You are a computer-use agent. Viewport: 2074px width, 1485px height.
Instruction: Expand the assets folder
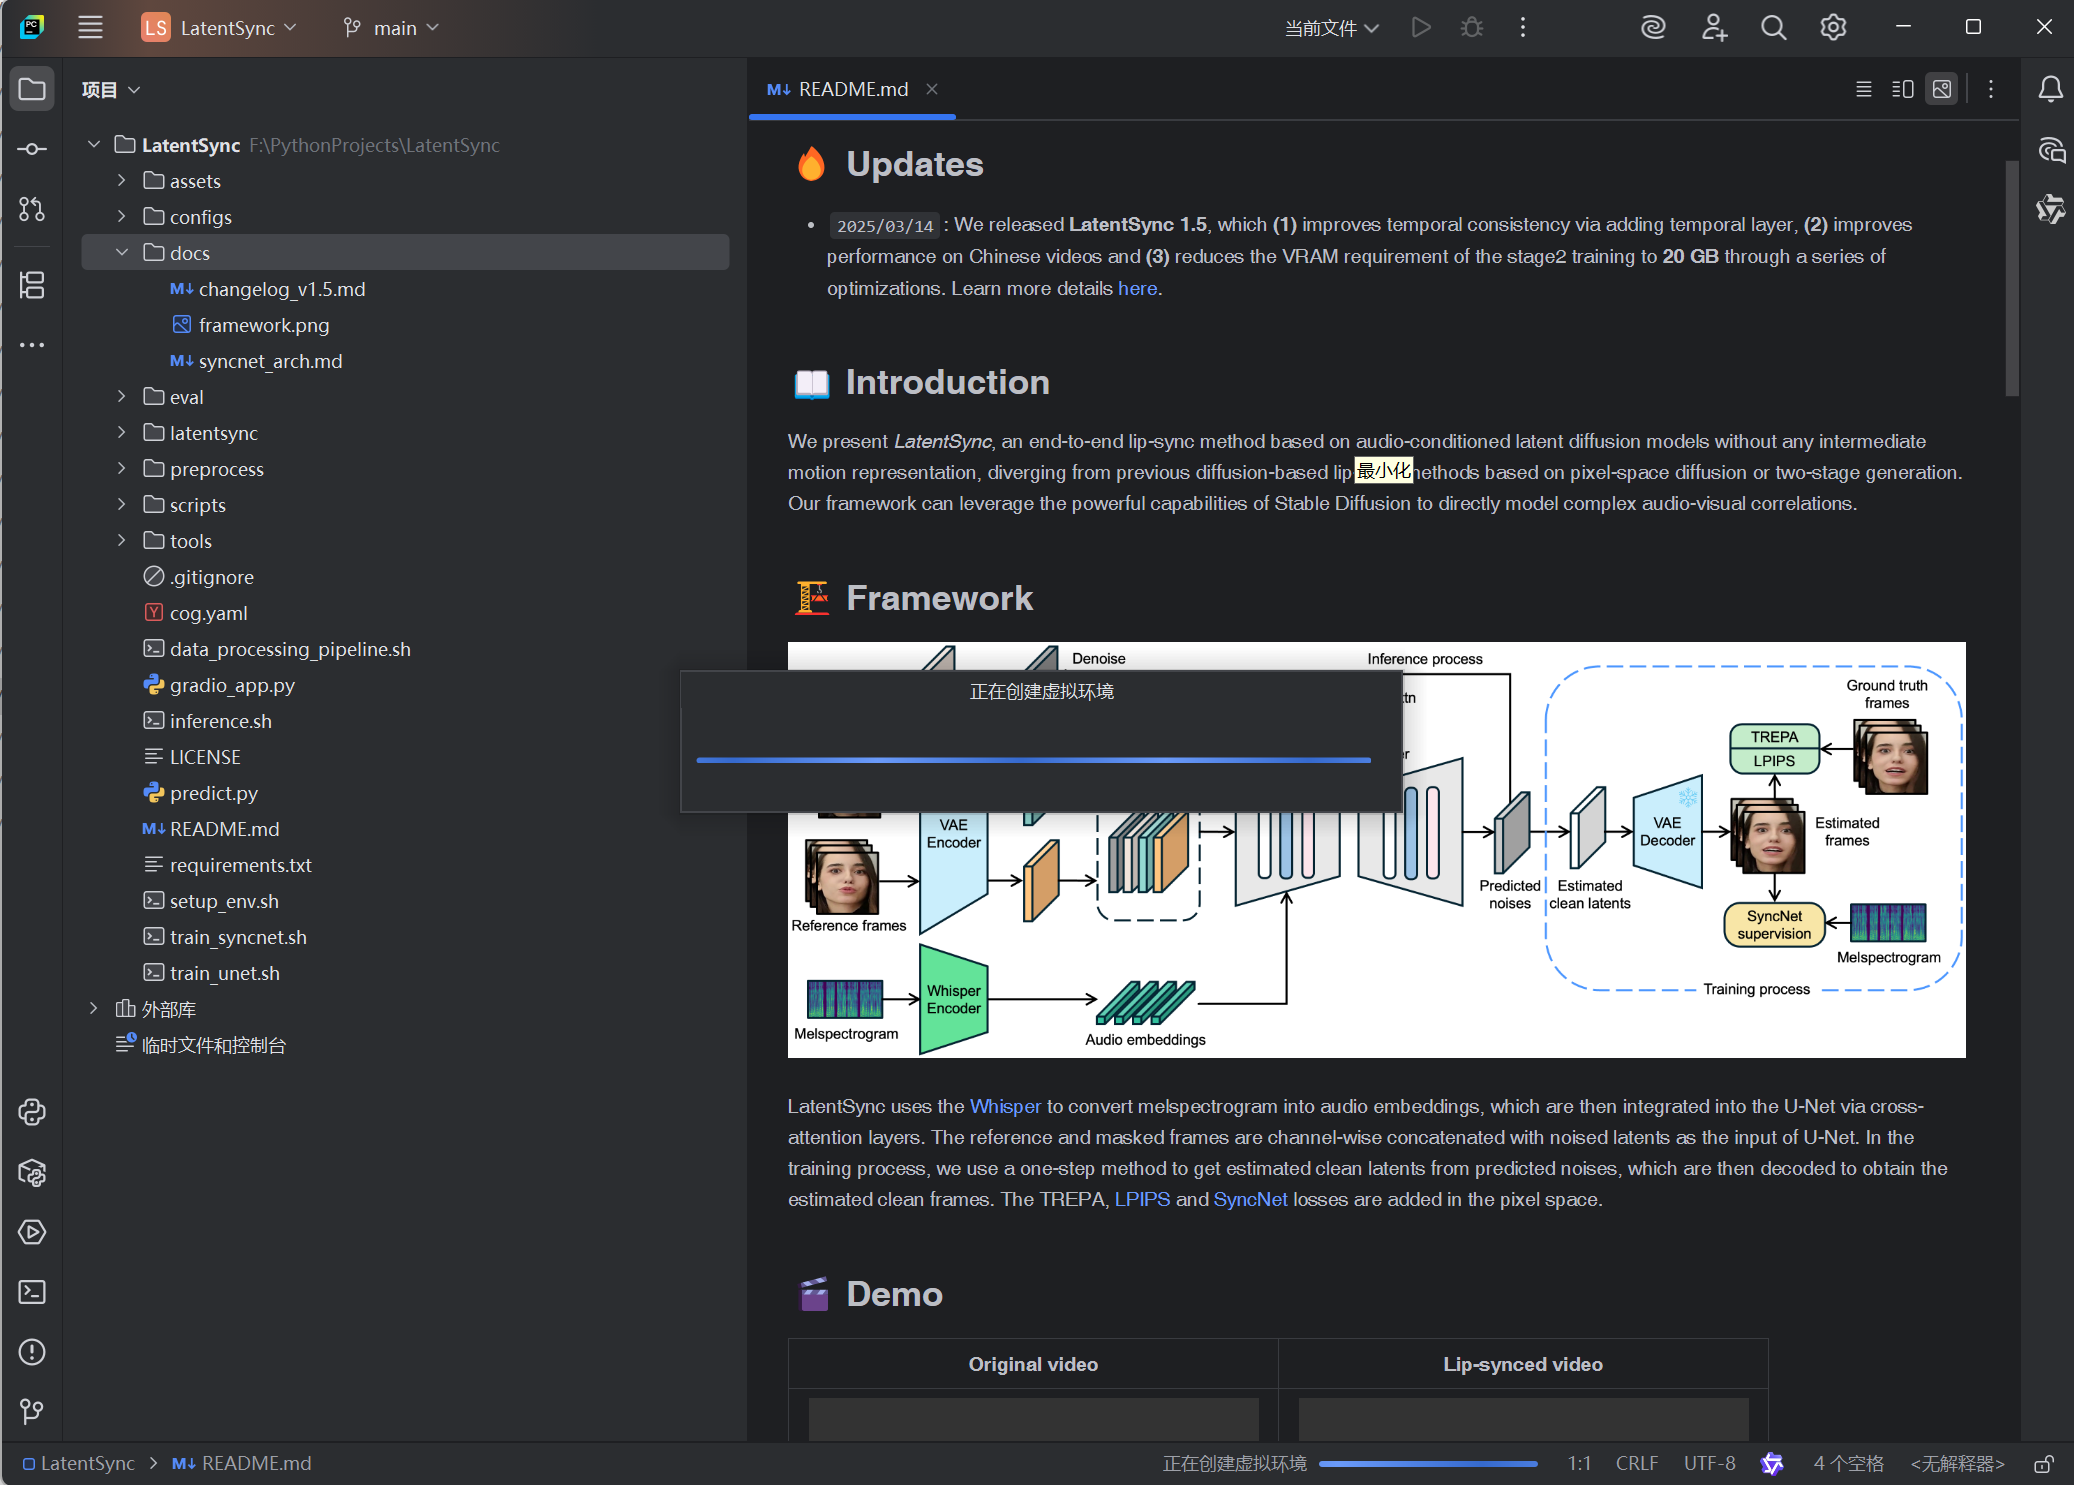pos(121,181)
